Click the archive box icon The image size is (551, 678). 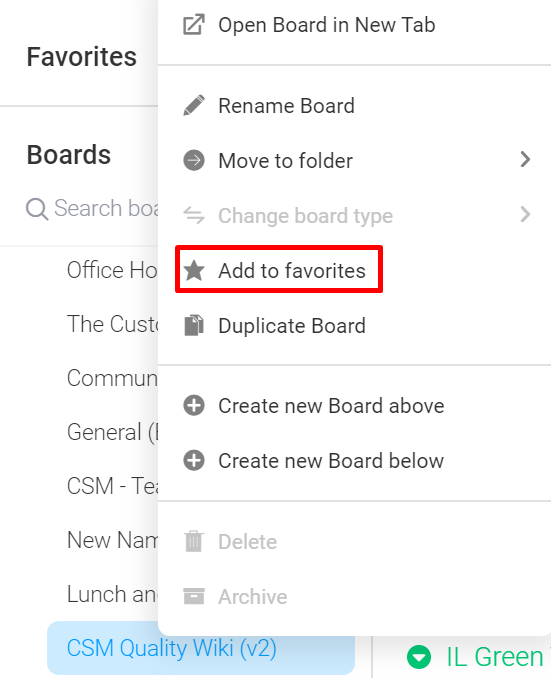point(194,596)
